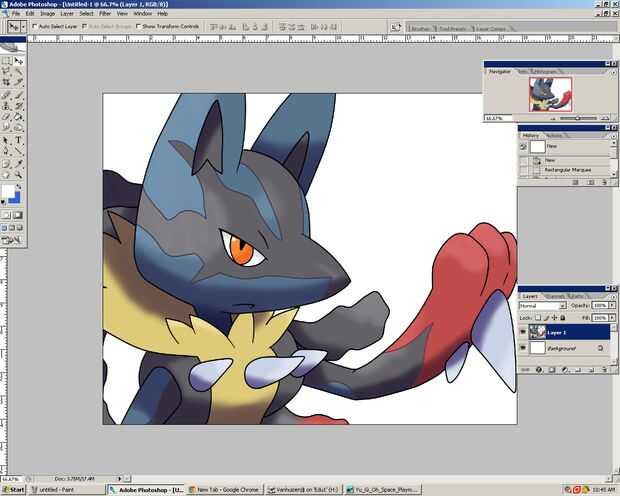Set history brush source for snapshot
620x496 pixels.
coord(524,147)
